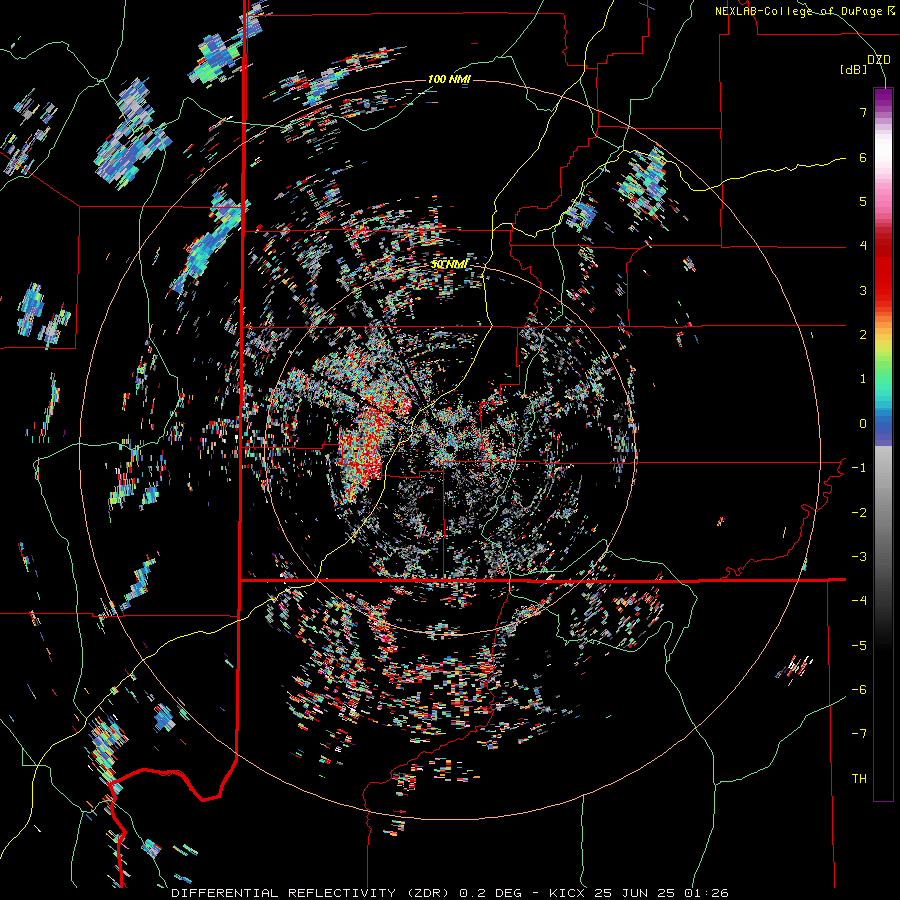Select the -3 value on the scale

[x=859, y=557]
